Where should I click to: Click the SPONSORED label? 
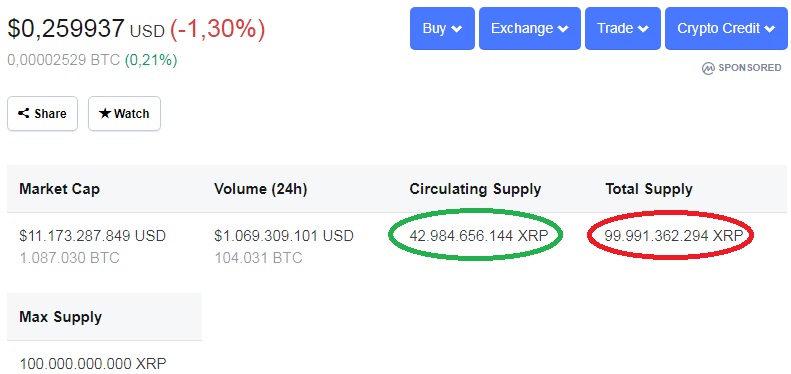coord(750,68)
